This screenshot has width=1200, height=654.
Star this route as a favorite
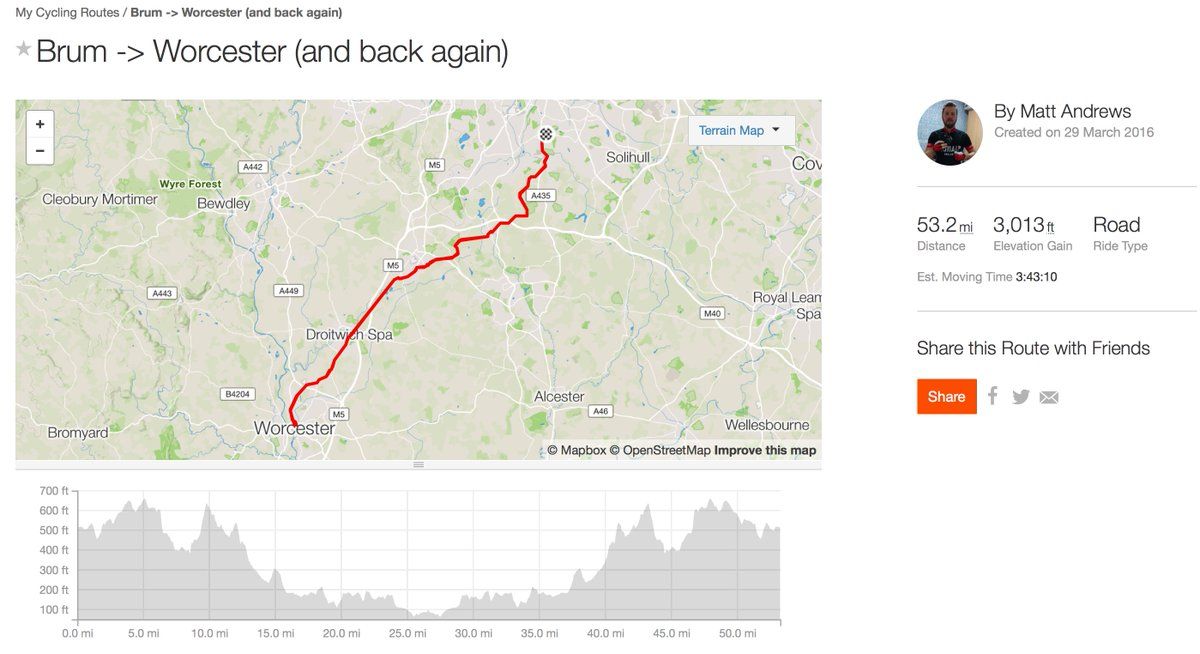[23, 50]
